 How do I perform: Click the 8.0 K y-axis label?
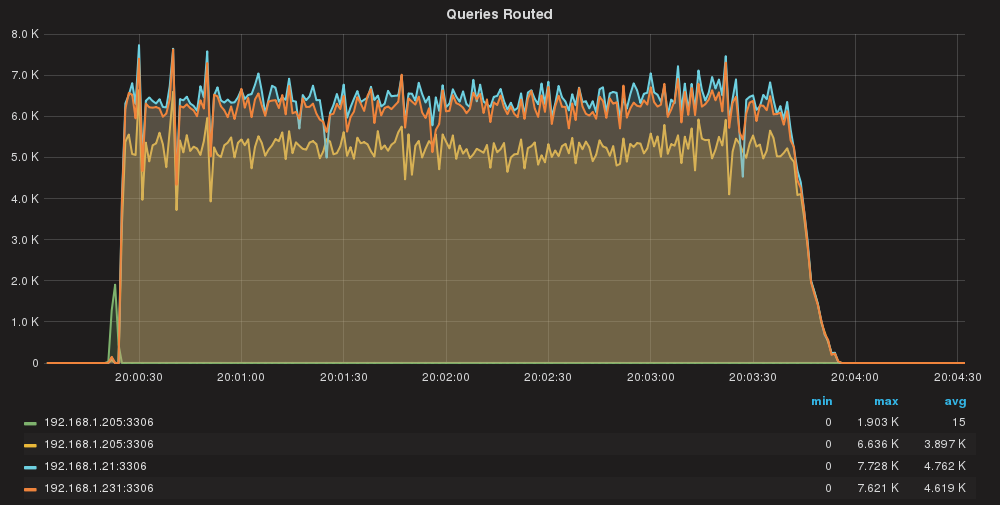pos(24,33)
